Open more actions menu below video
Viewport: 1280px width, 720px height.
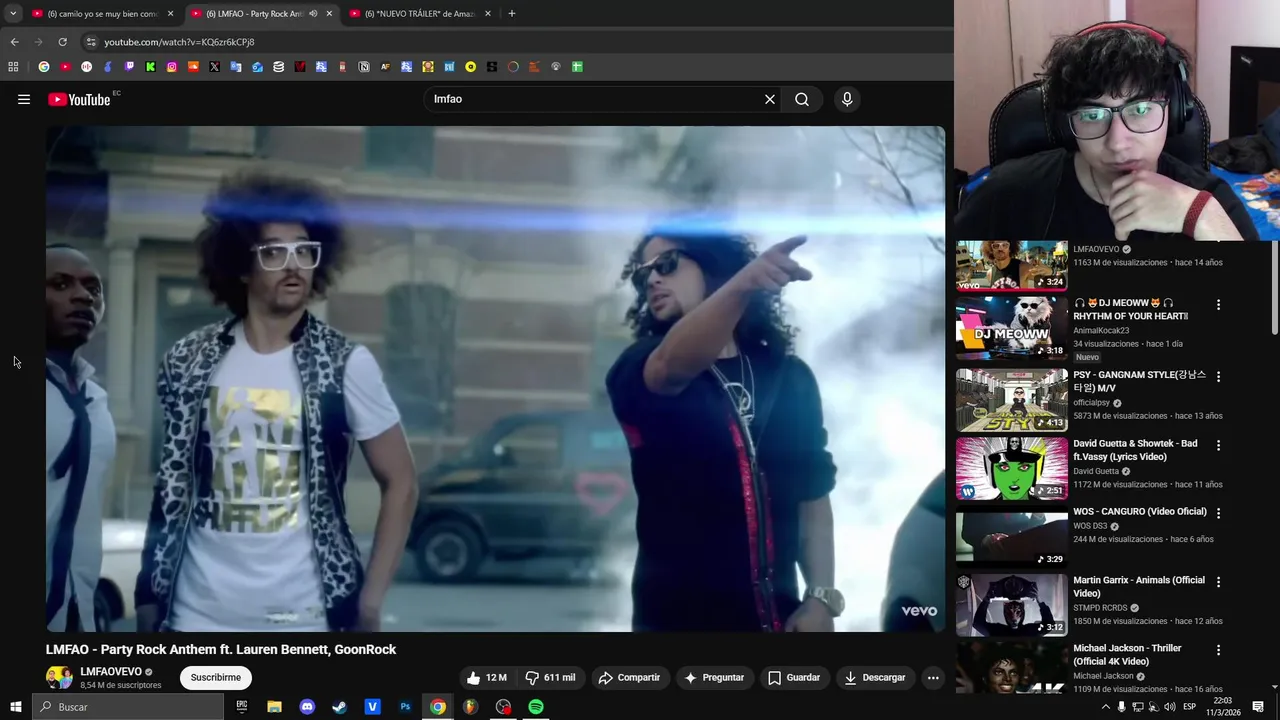tap(933, 677)
